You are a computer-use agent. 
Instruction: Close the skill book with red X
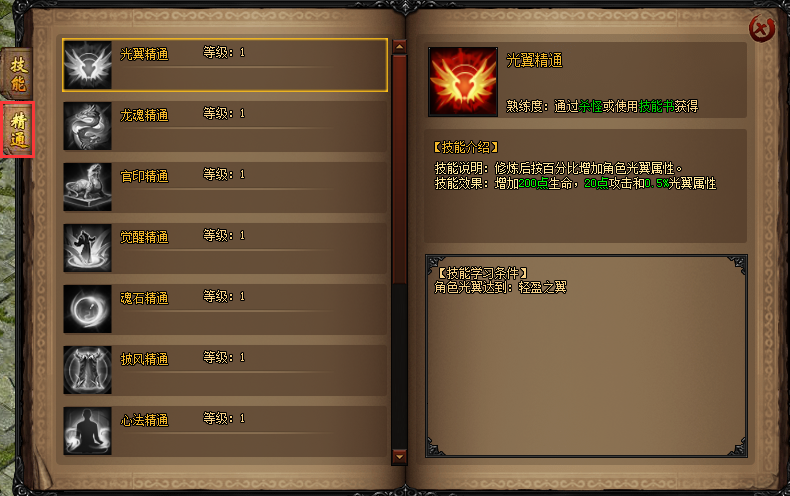point(761,28)
